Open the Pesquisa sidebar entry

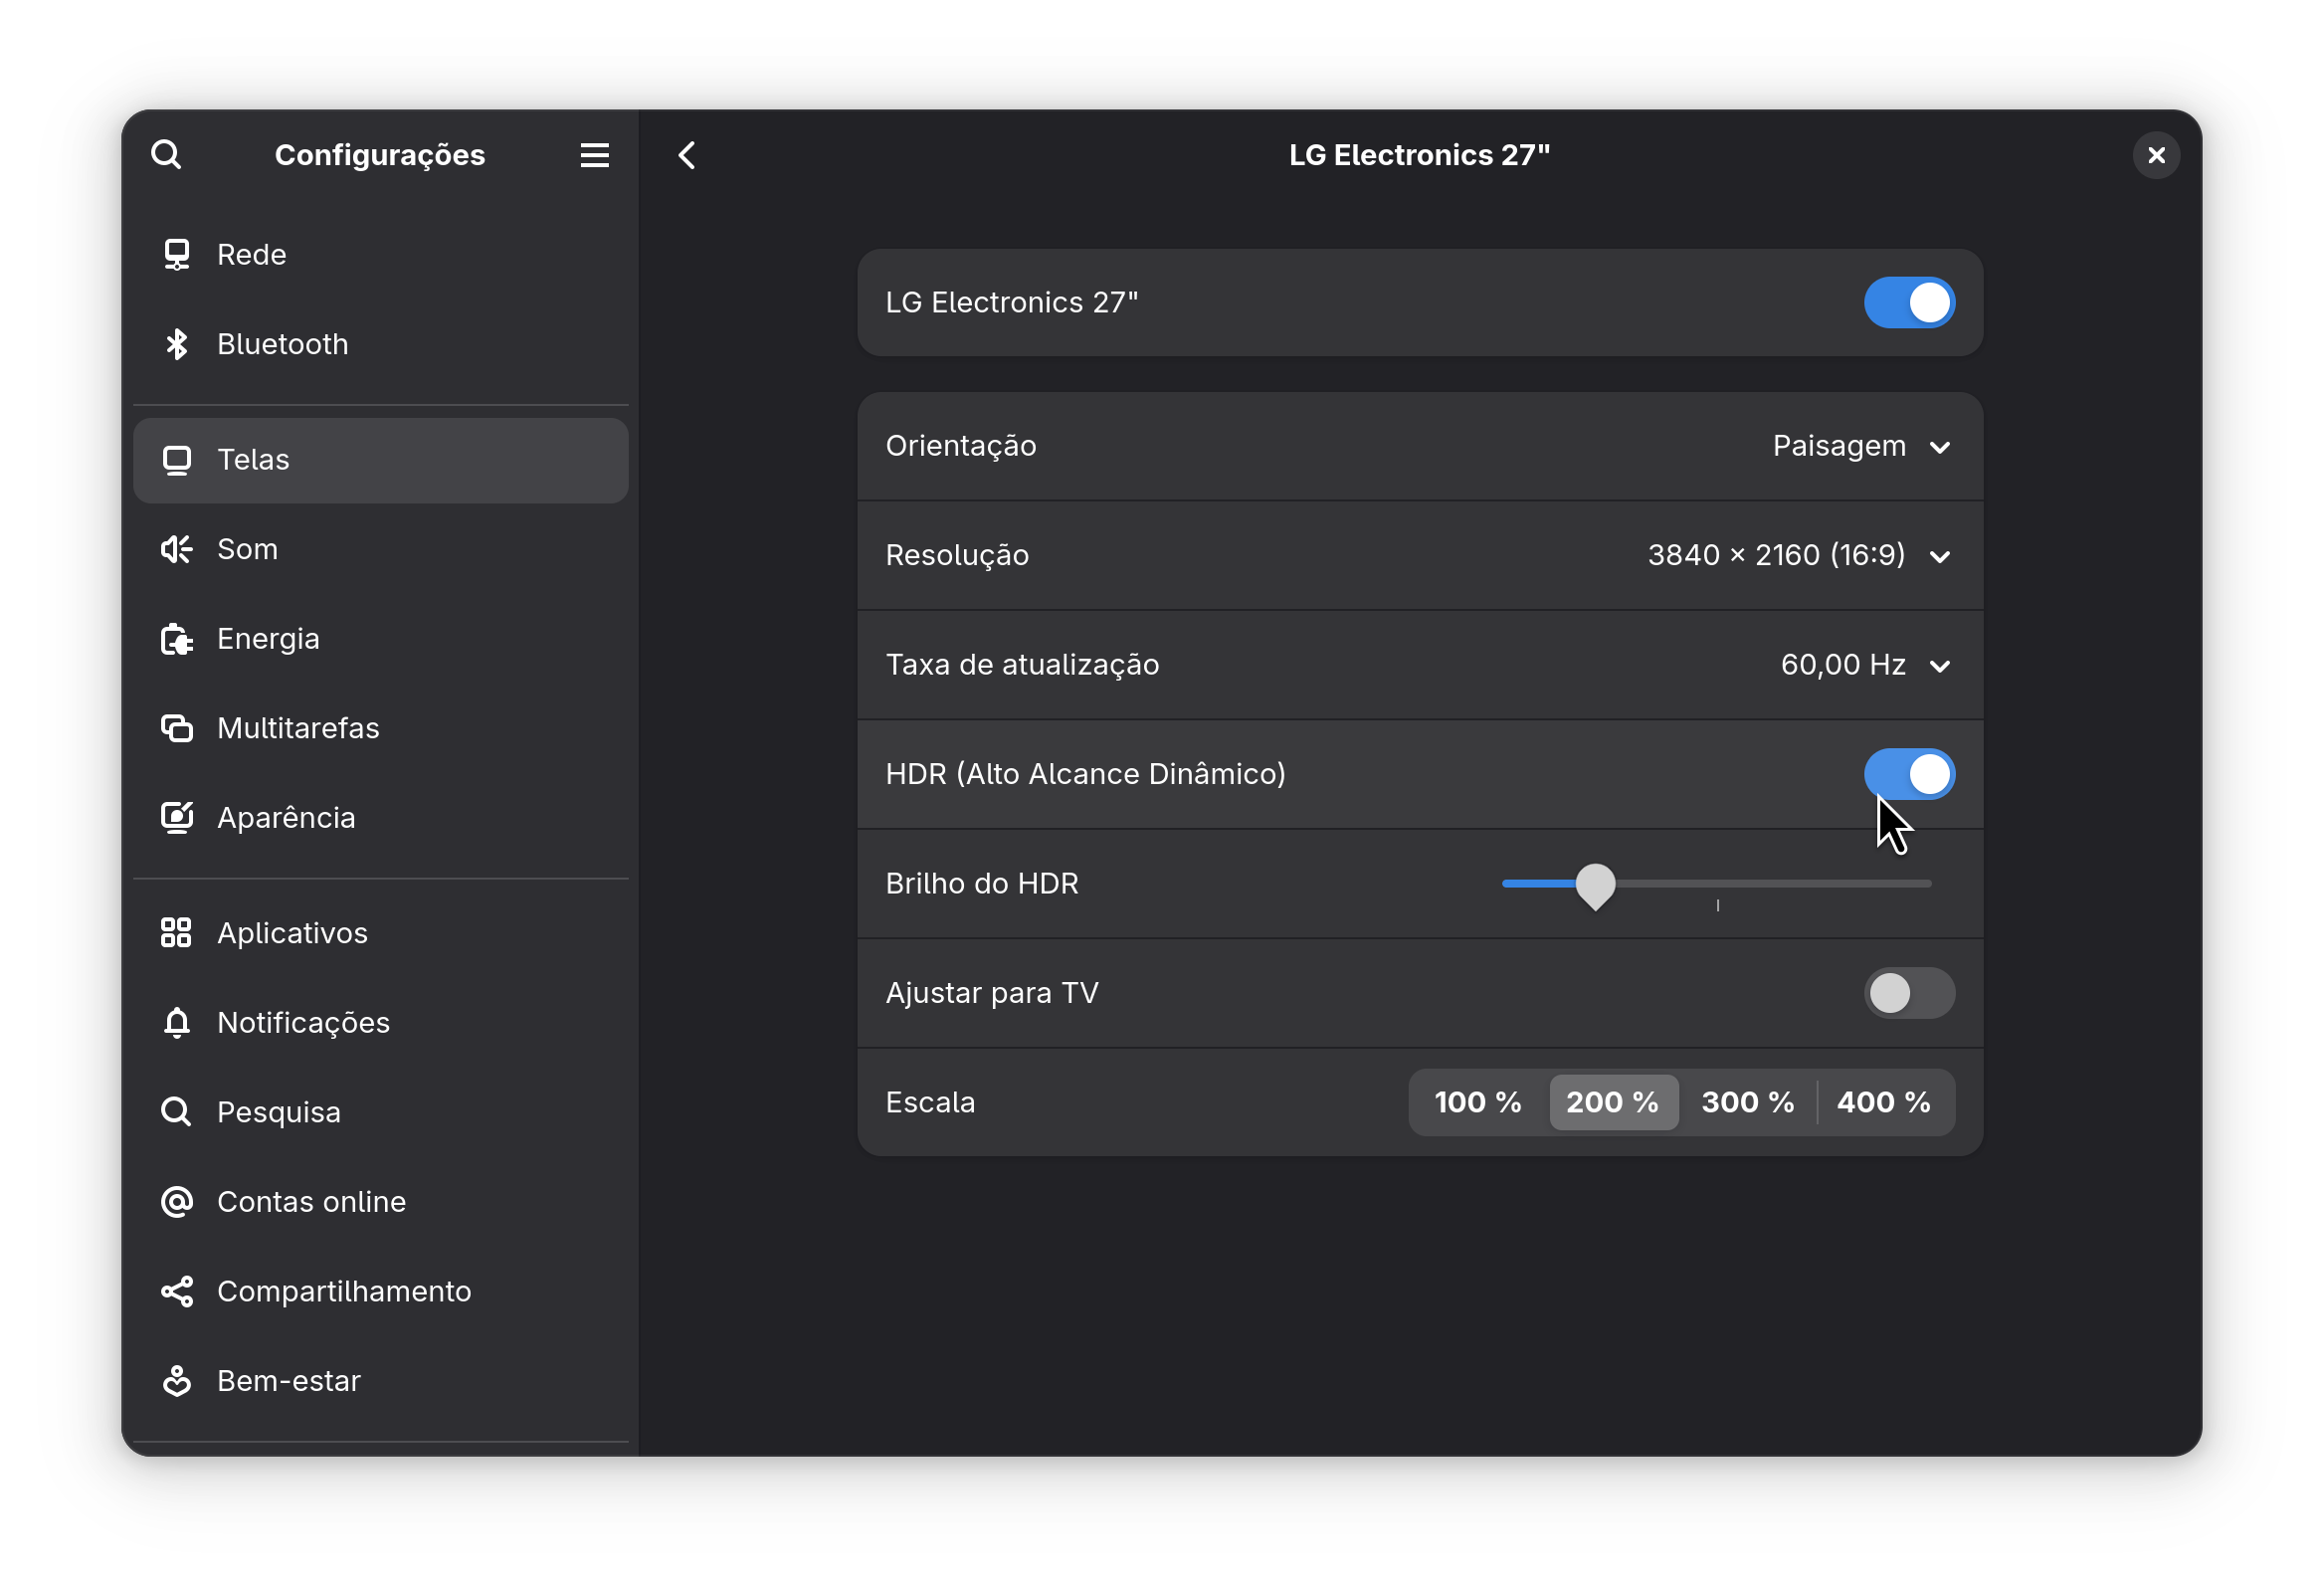point(381,1112)
